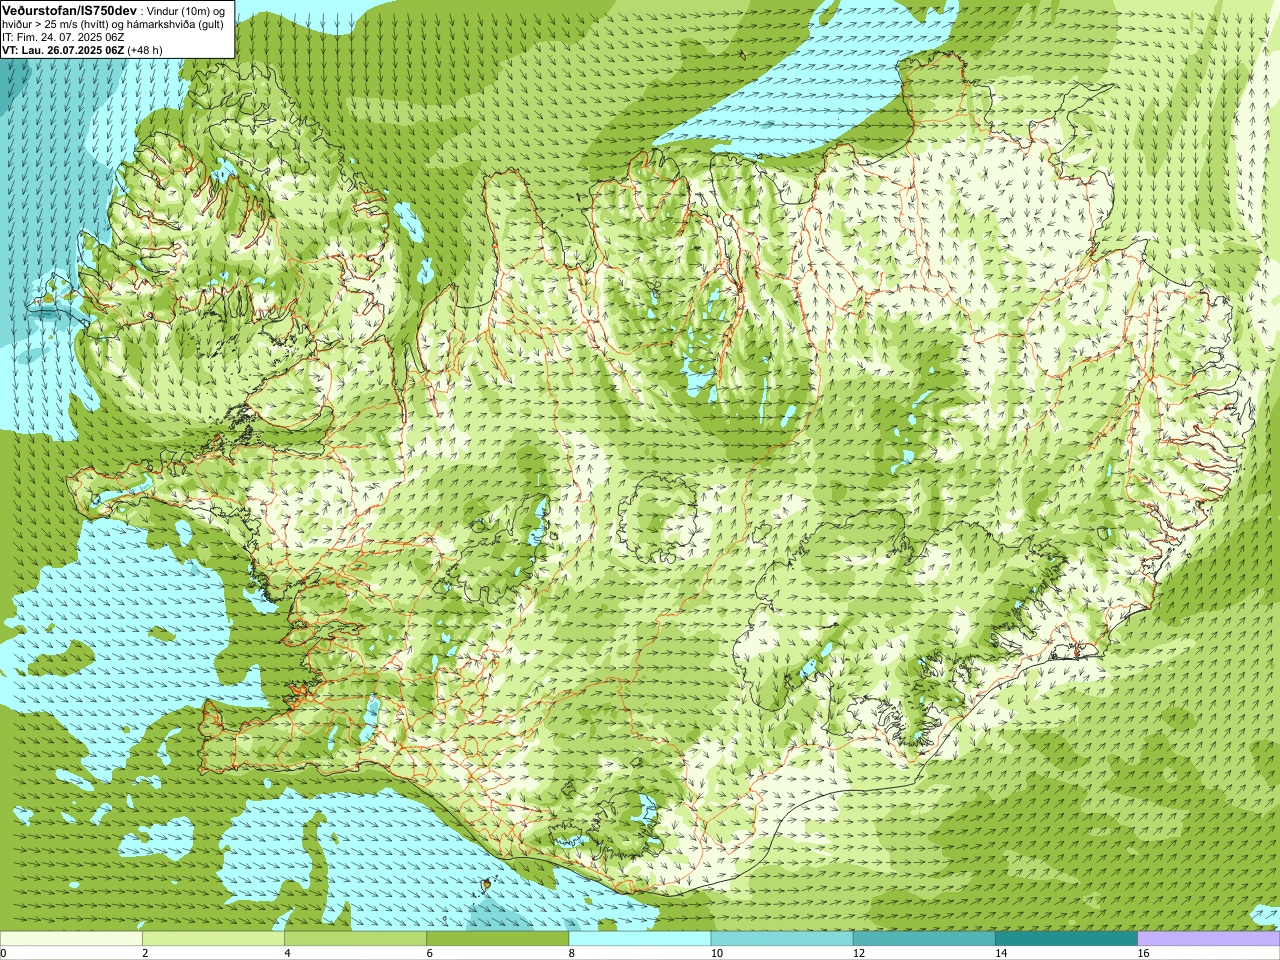Select the 8–10 m/s light cyan legend swatch
This screenshot has height=960, width=1280.
640,939
